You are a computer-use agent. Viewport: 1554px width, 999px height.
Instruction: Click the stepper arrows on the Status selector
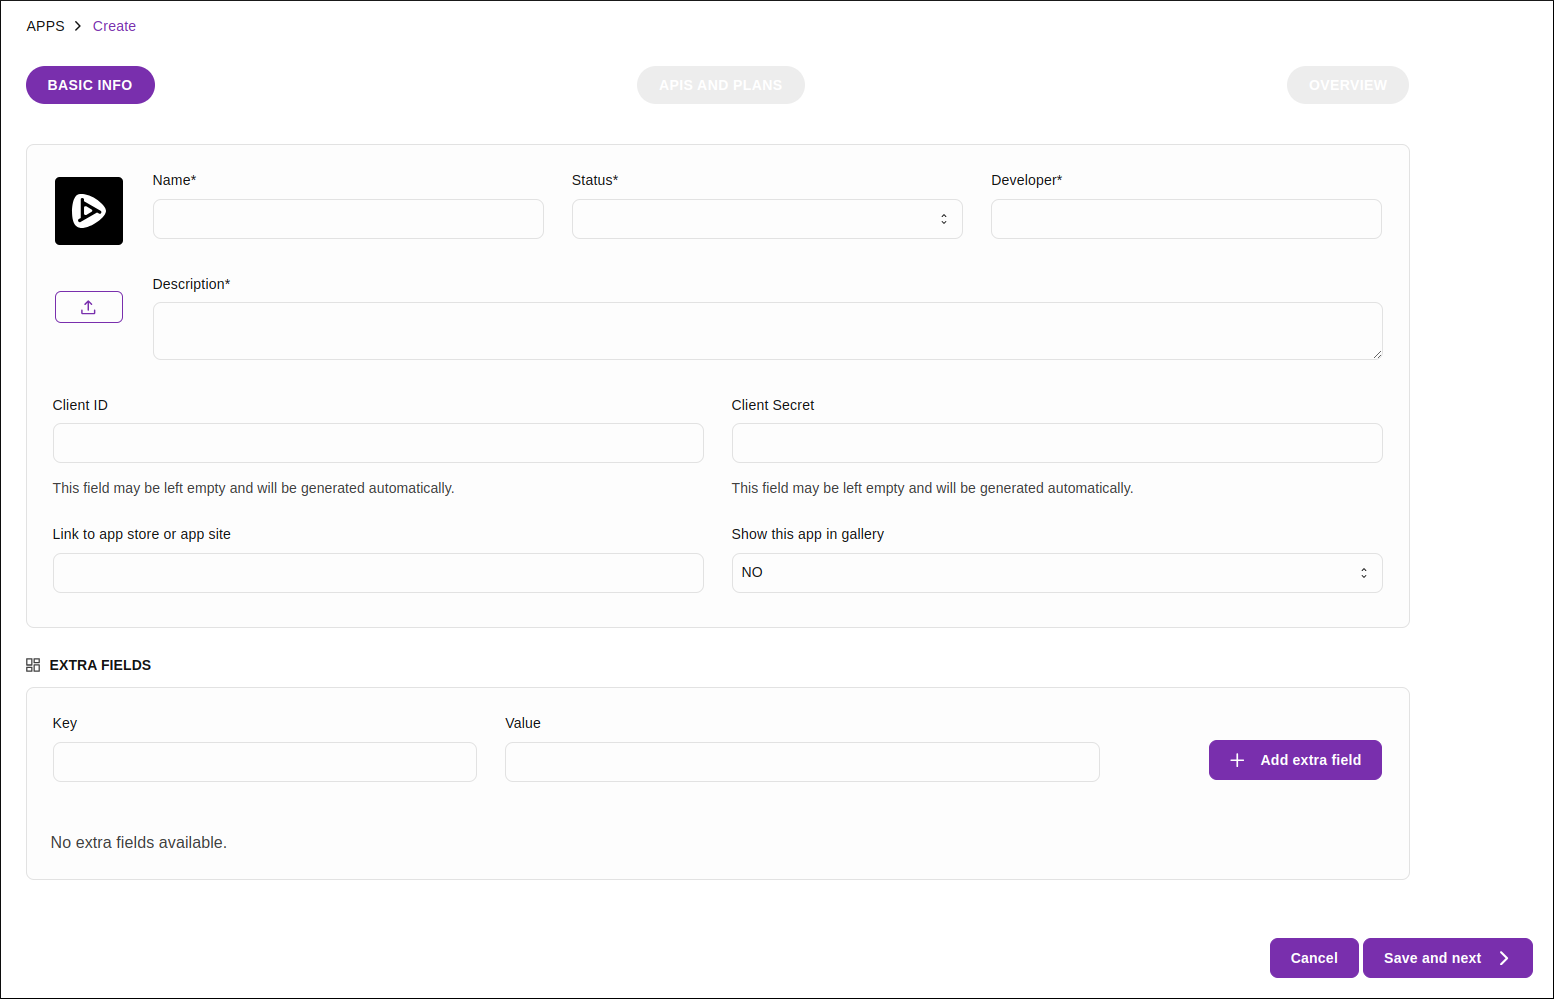(x=943, y=218)
